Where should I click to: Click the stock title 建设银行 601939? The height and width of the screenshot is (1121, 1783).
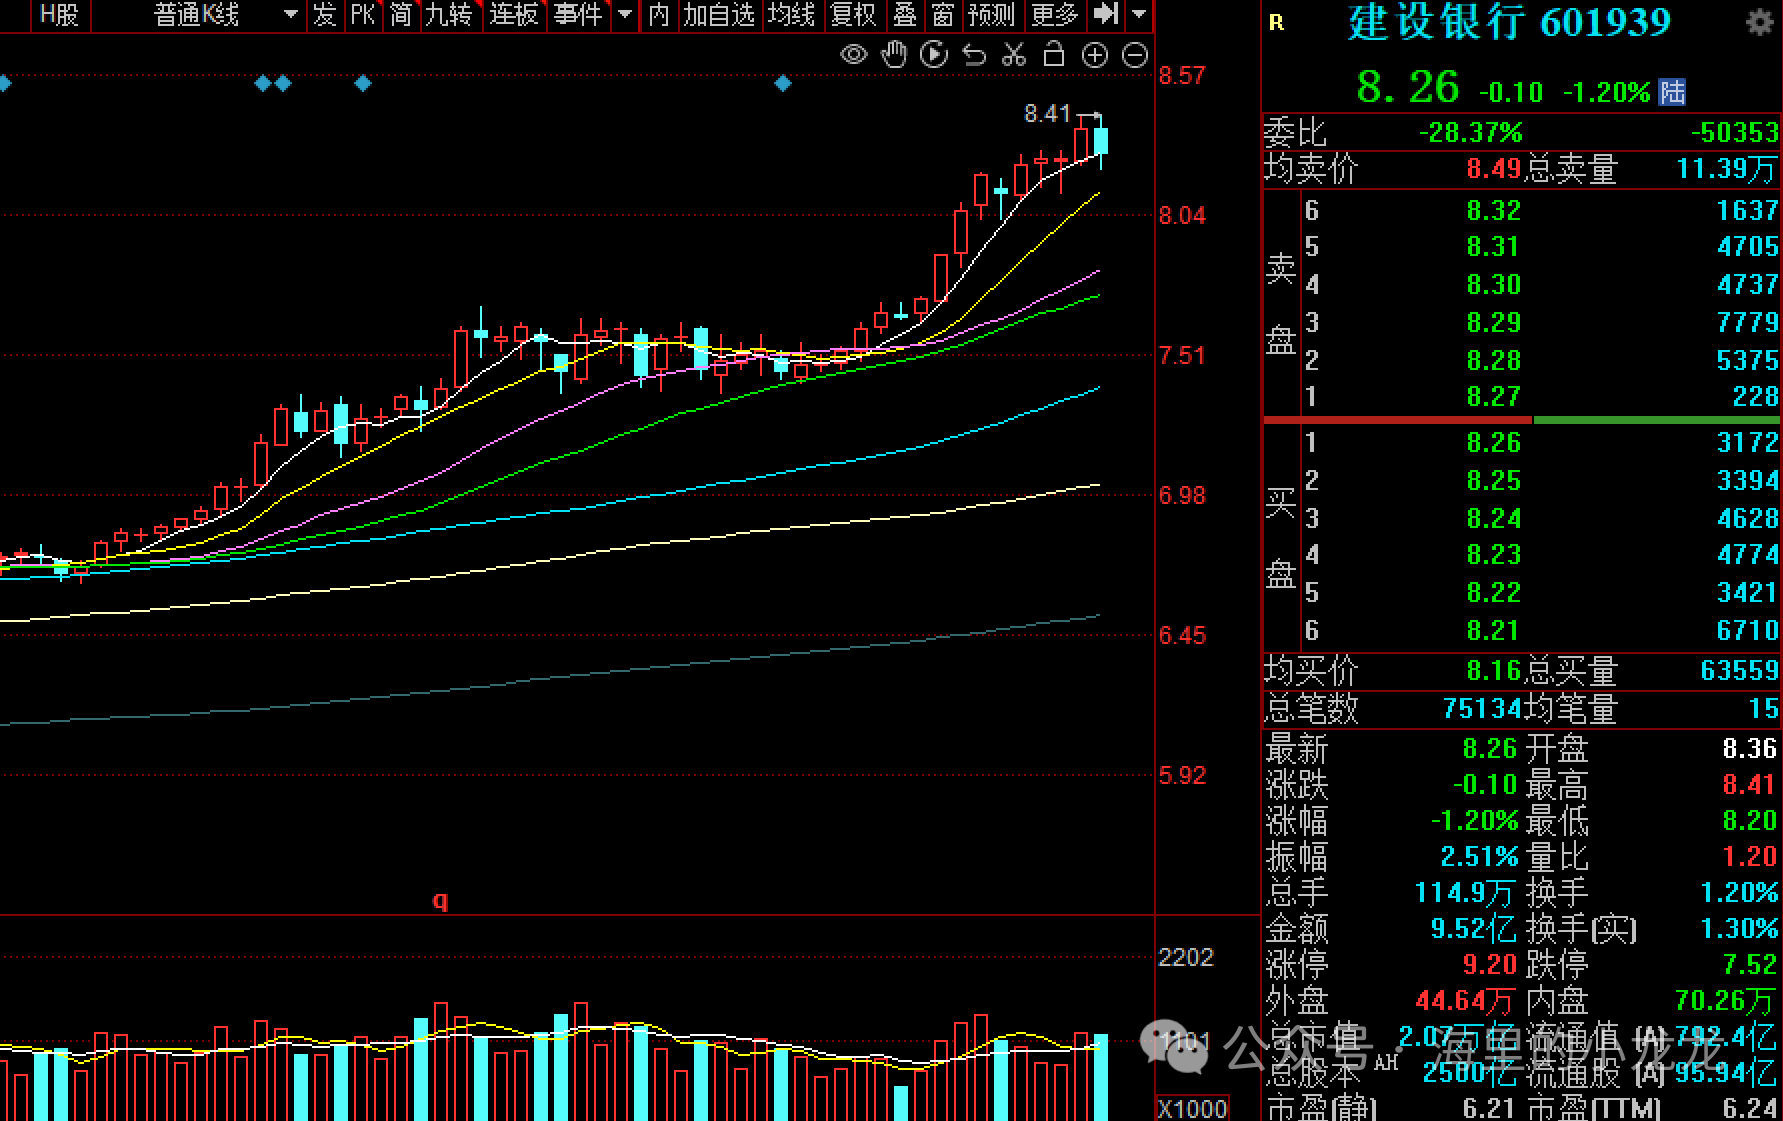tap(1509, 23)
